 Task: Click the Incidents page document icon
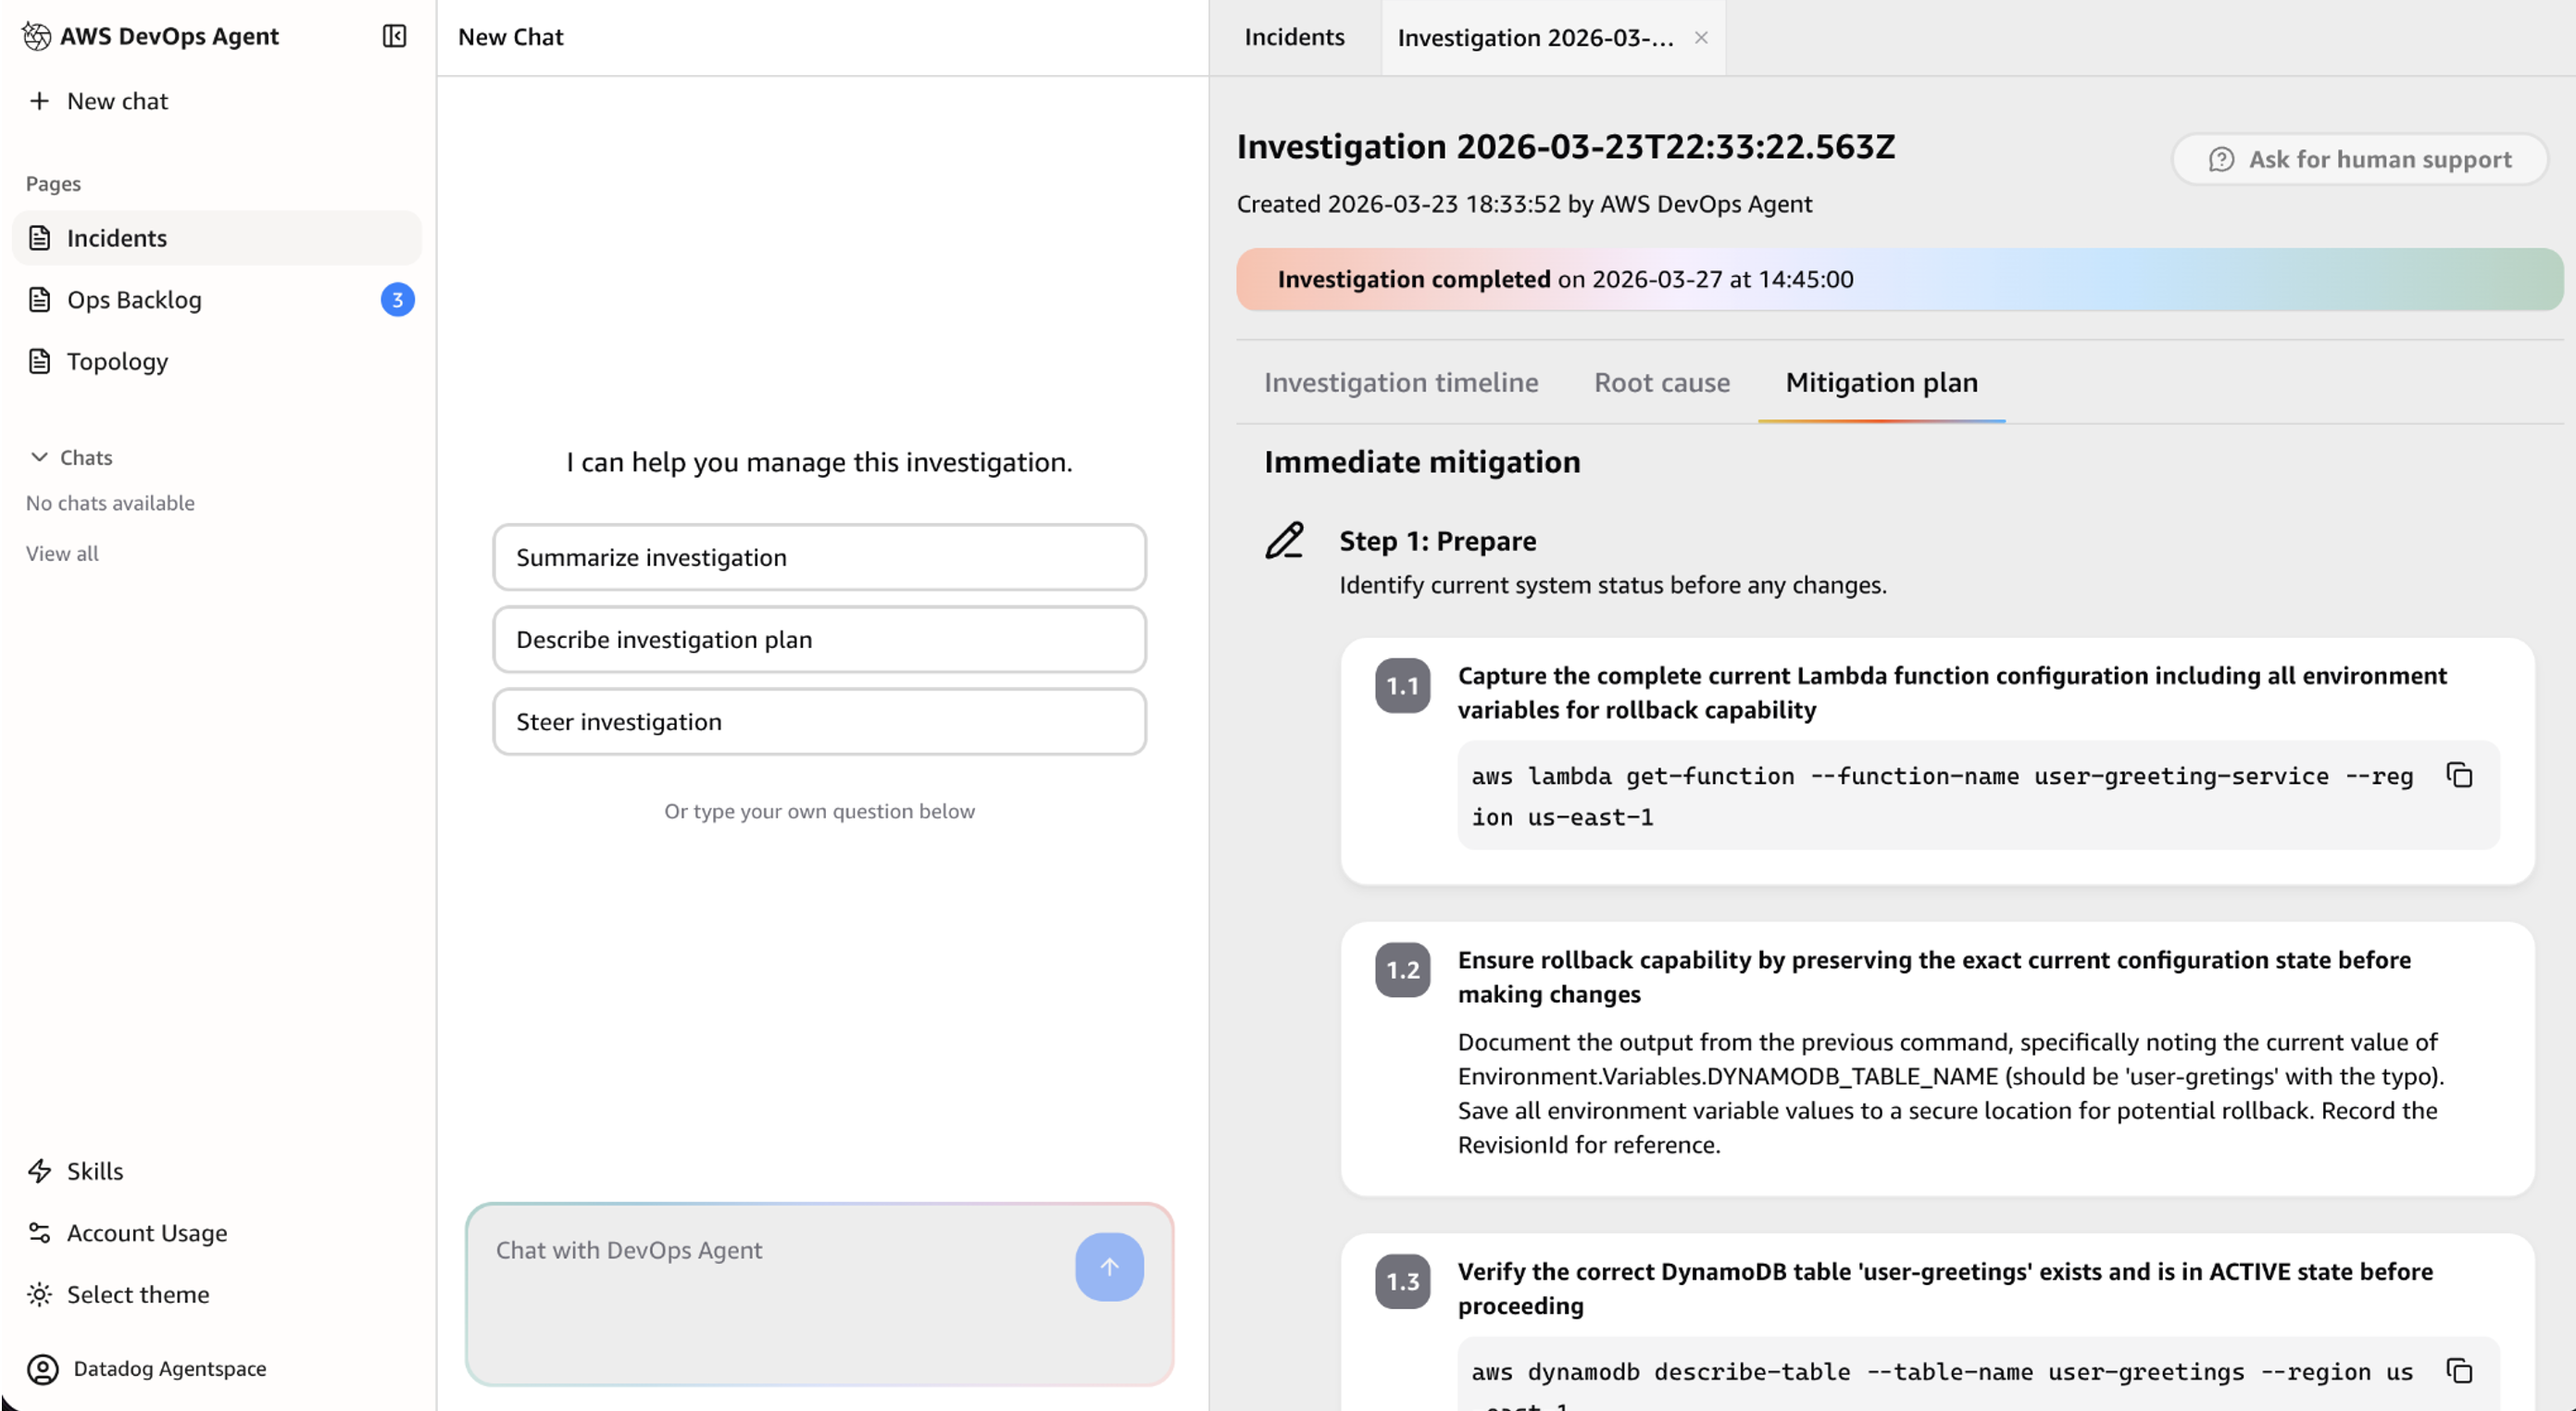[x=39, y=238]
